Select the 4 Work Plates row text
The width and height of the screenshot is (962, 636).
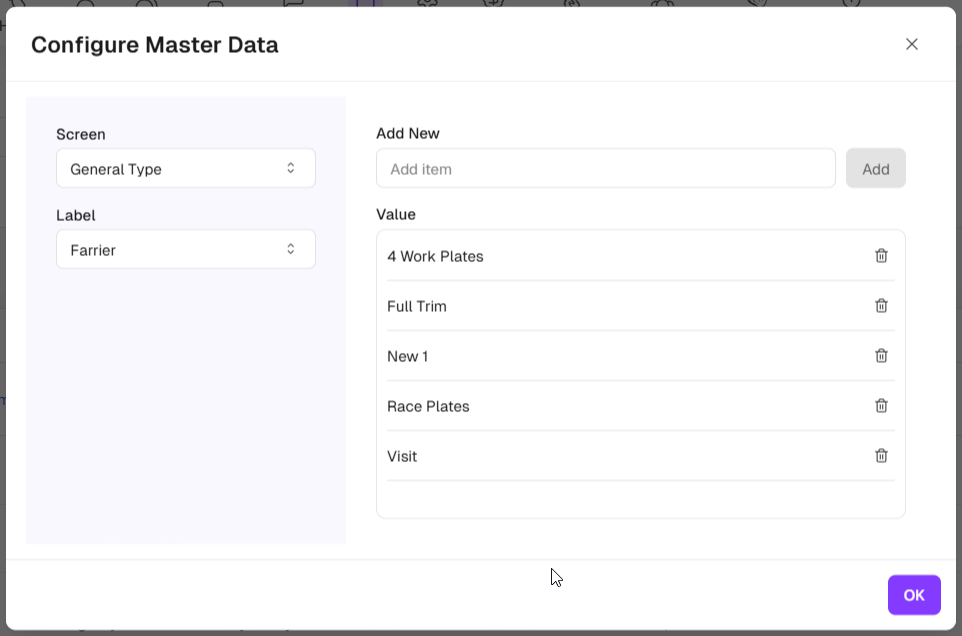coord(435,257)
